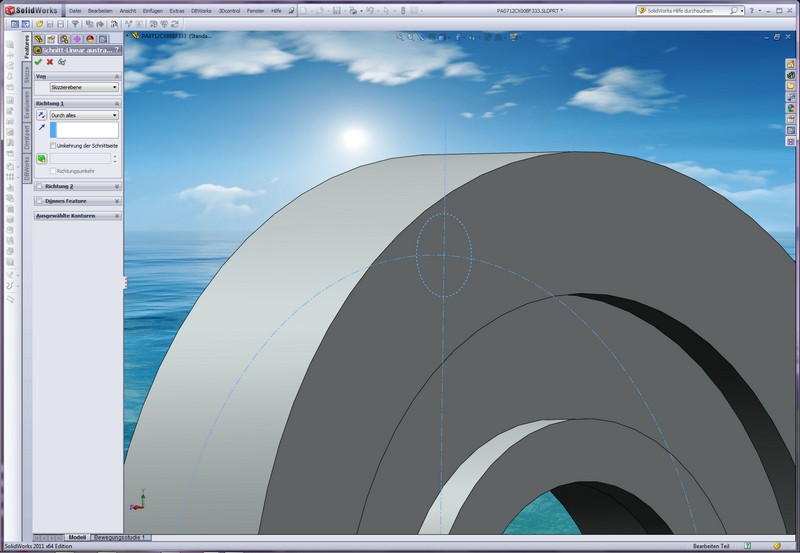The width and height of the screenshot is (800, 553).
Task: Open the Design Library task pane icon
Action: pos(790,75)
